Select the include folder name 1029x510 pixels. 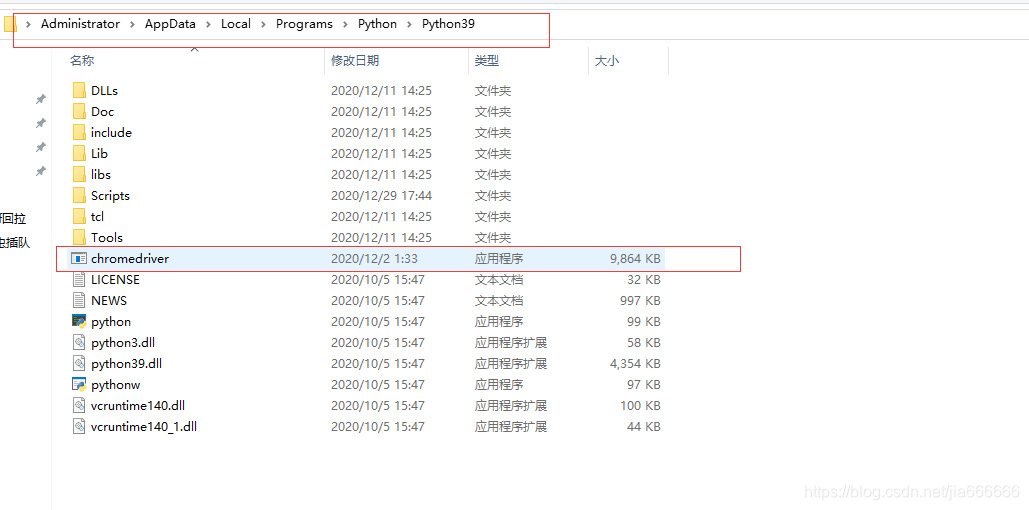click(x=112, y=133)
